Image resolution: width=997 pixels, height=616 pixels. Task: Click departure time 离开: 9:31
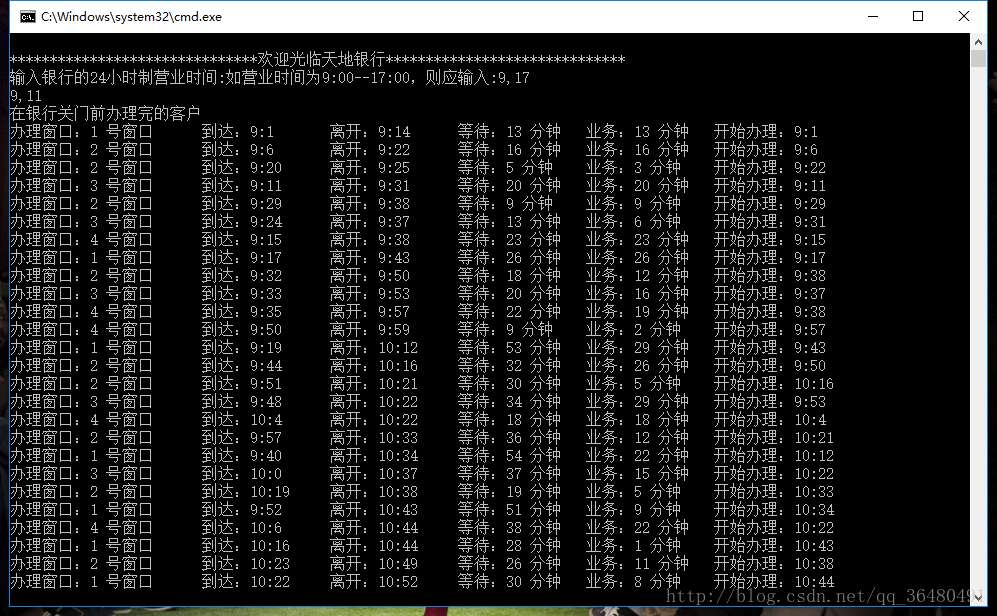[370, 186]
